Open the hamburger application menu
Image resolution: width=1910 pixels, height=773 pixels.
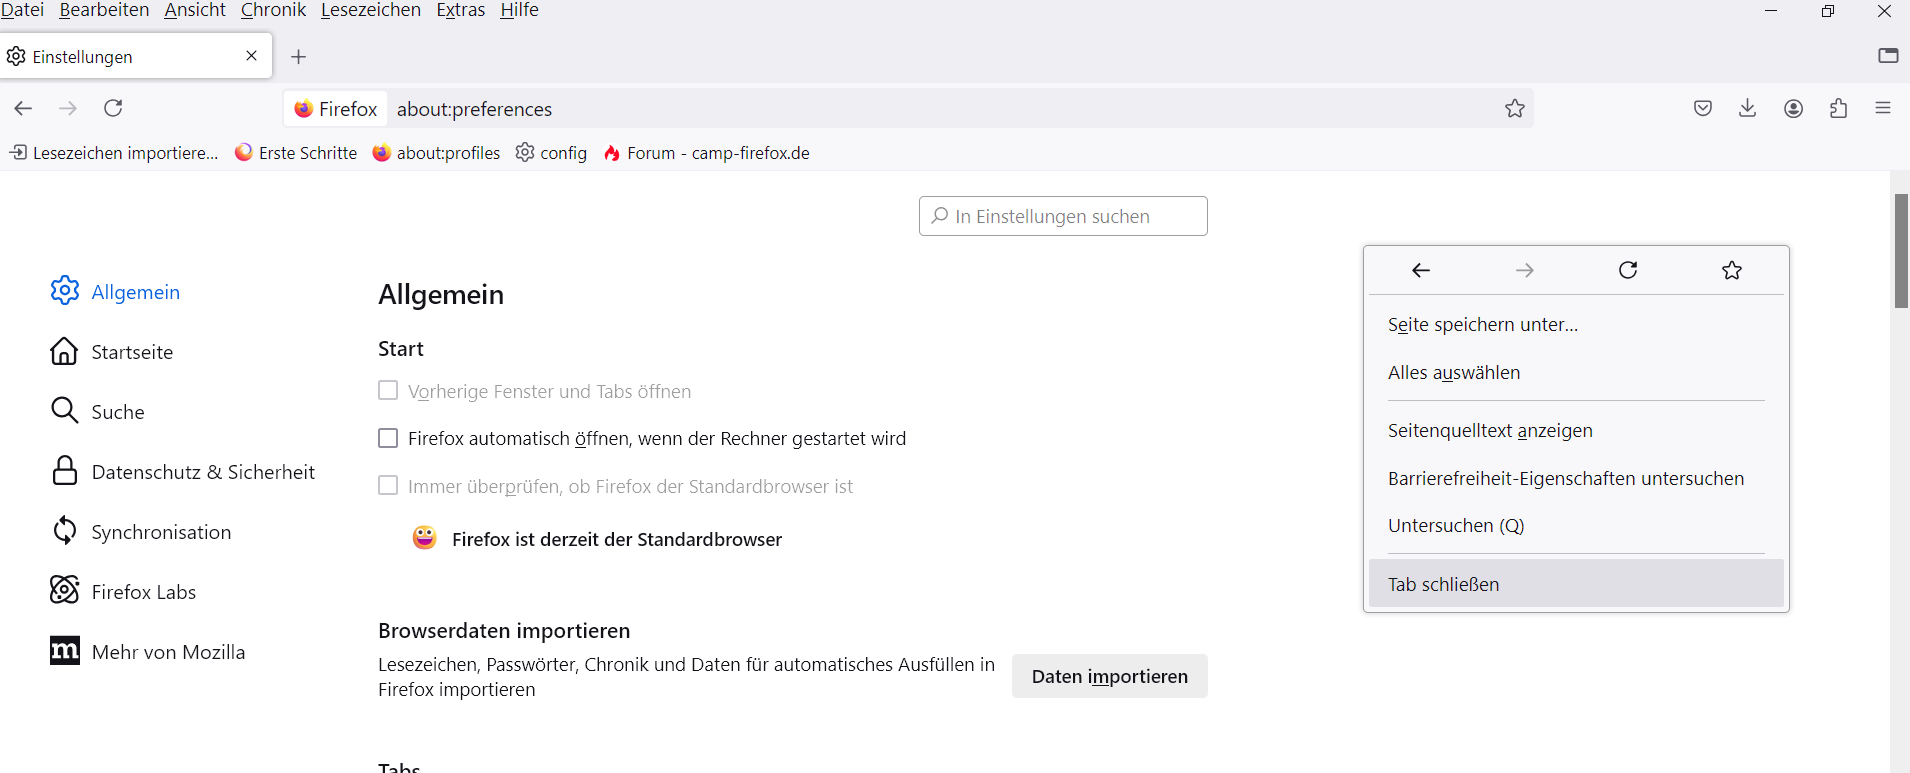click(1883, 108)
